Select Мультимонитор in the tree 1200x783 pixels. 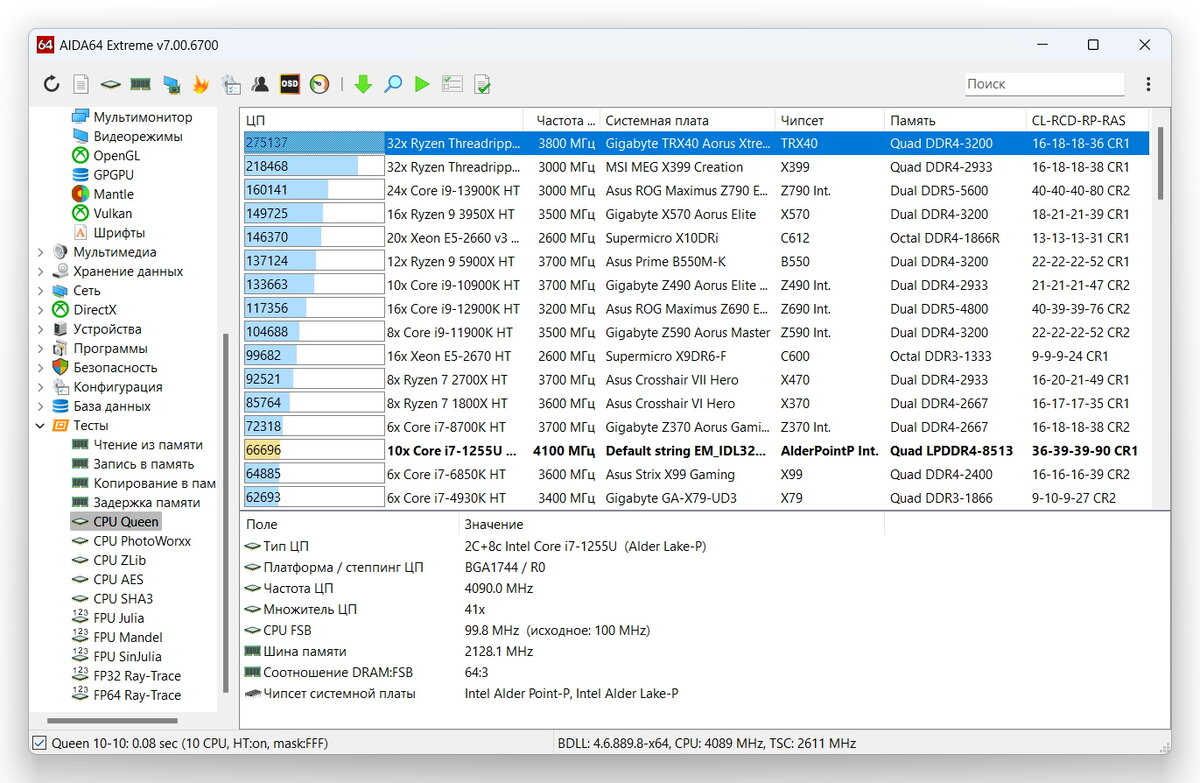point(143,117)
